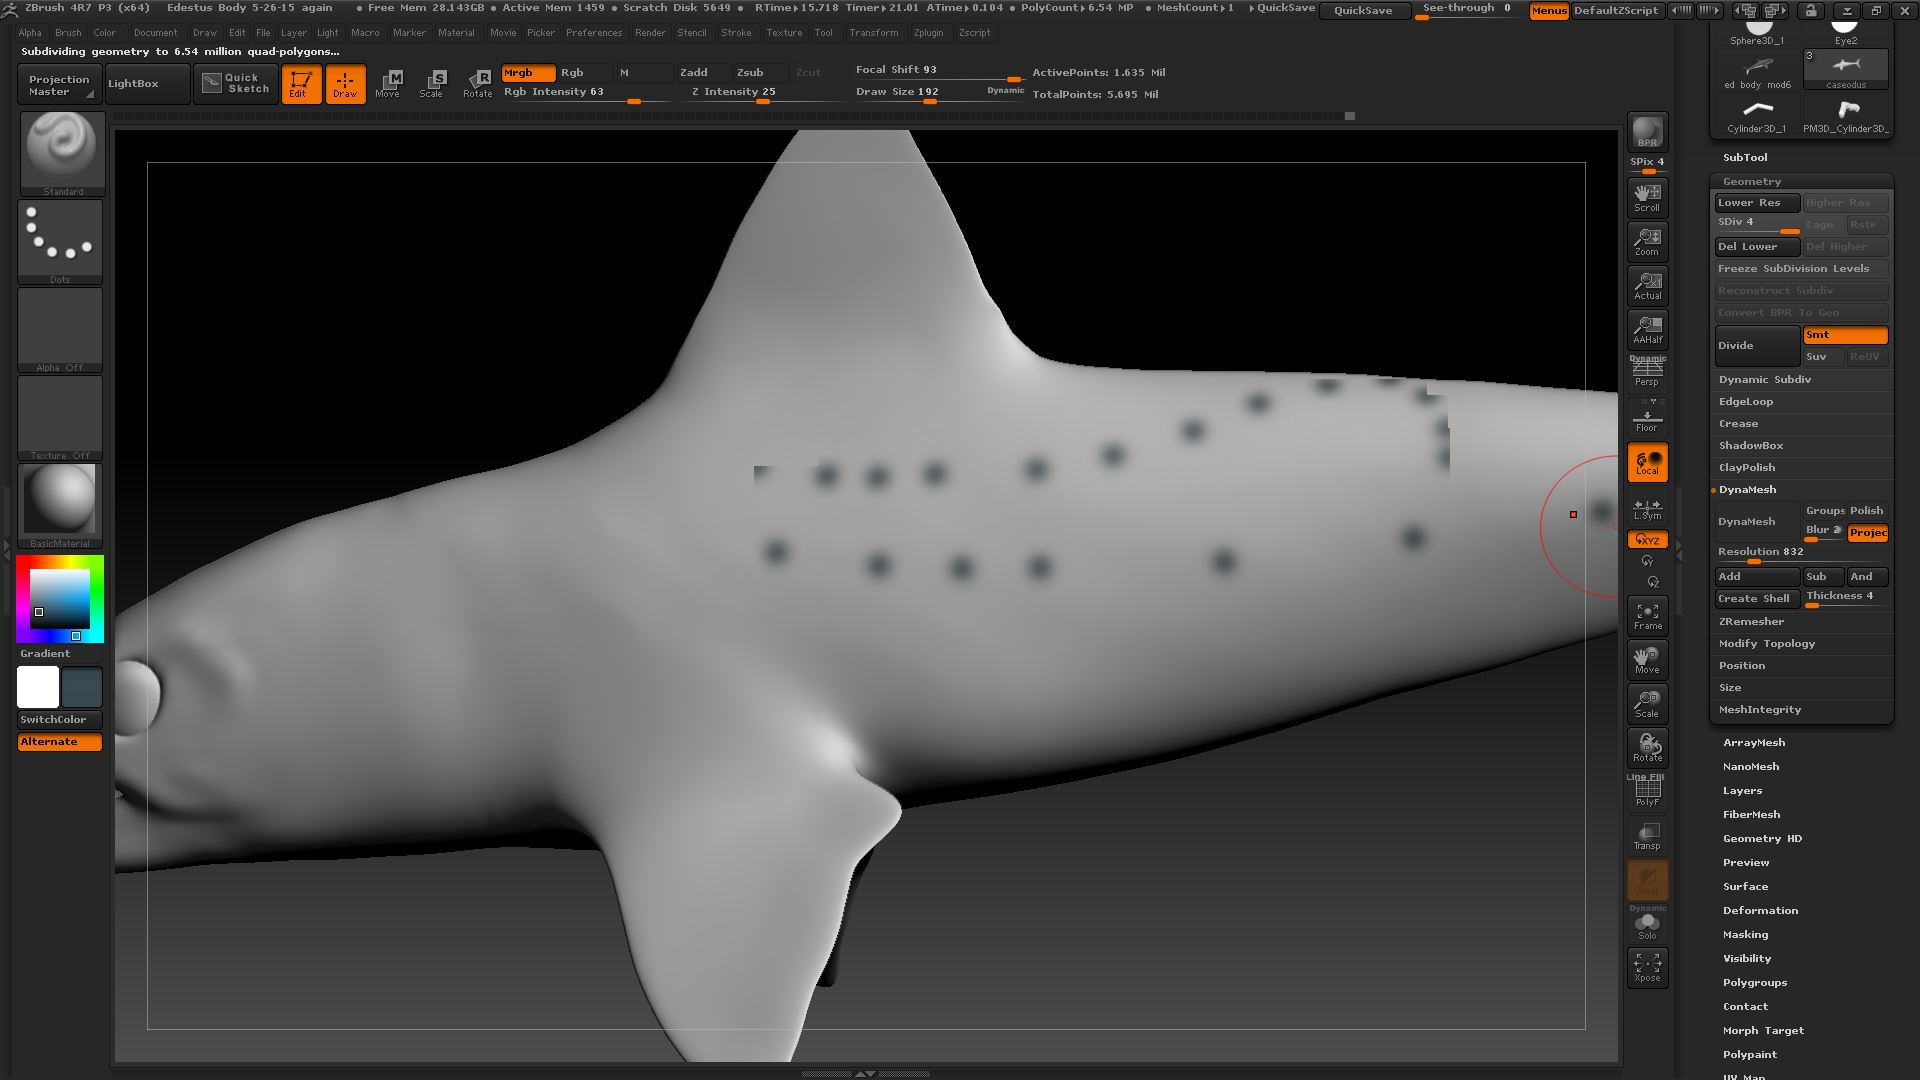Enable Transp transparency mode
This screenshot has width=1920, height=1080.
click(1647, 835)
